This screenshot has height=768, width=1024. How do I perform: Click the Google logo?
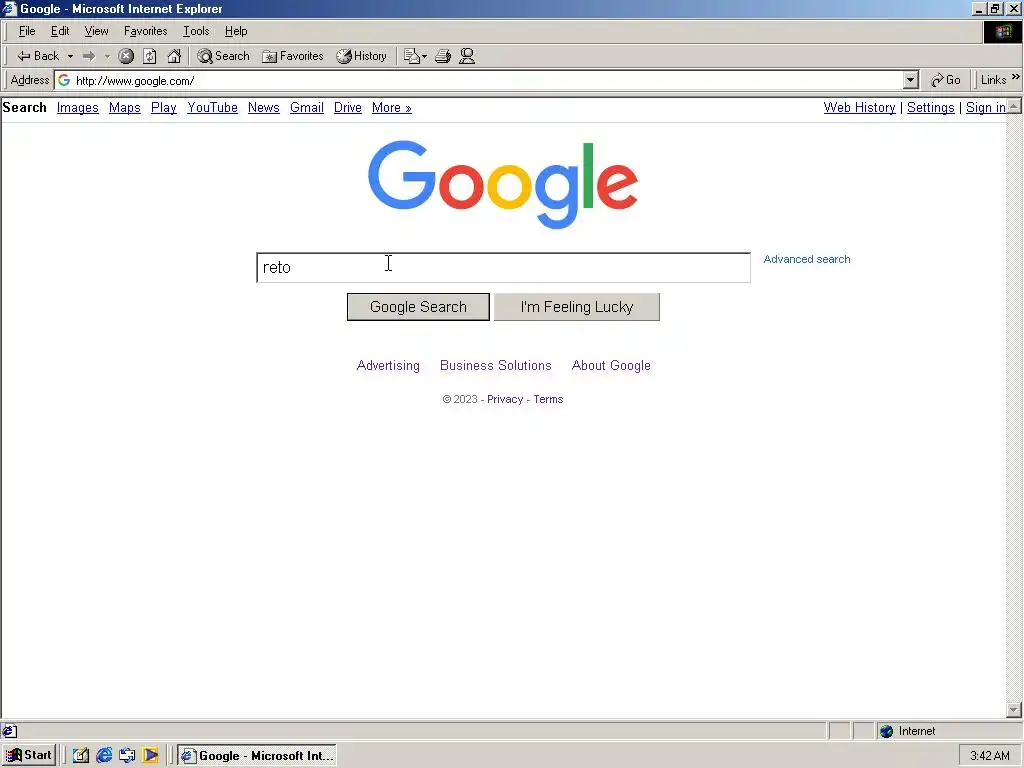click(x=503, y=184)
